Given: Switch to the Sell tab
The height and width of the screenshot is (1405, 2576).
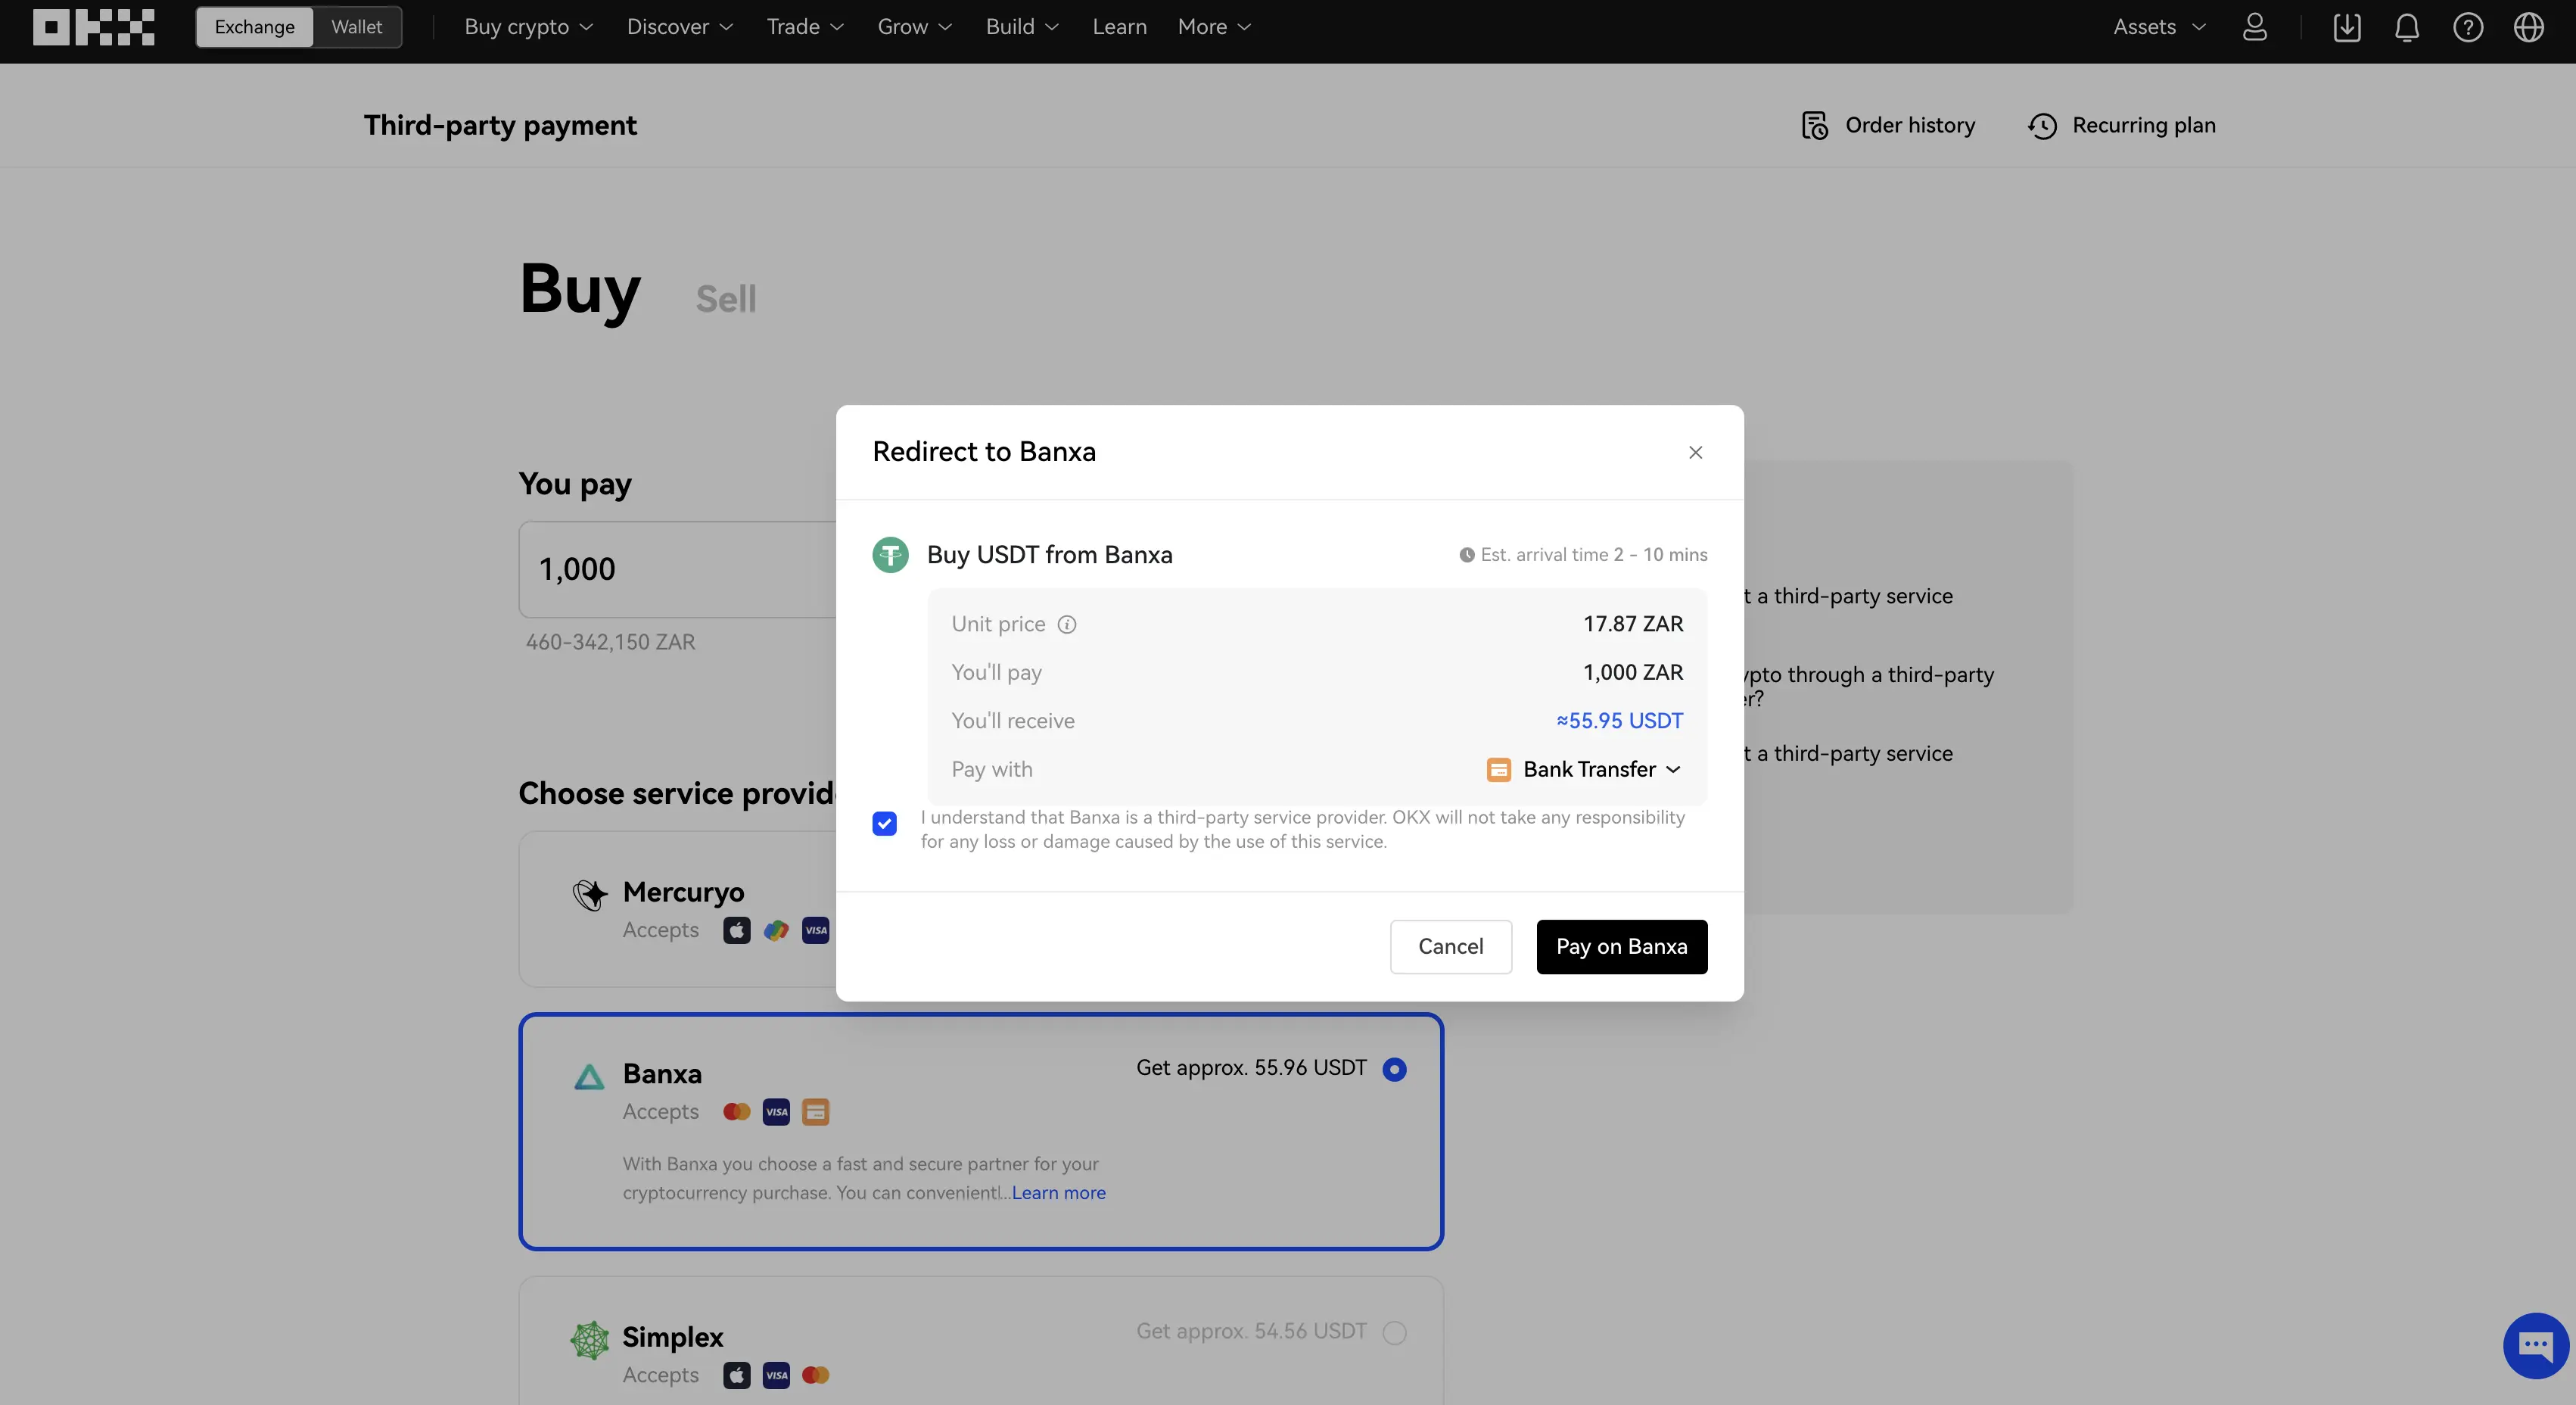Looking at the screenshot, I should [x=726, y=299].
